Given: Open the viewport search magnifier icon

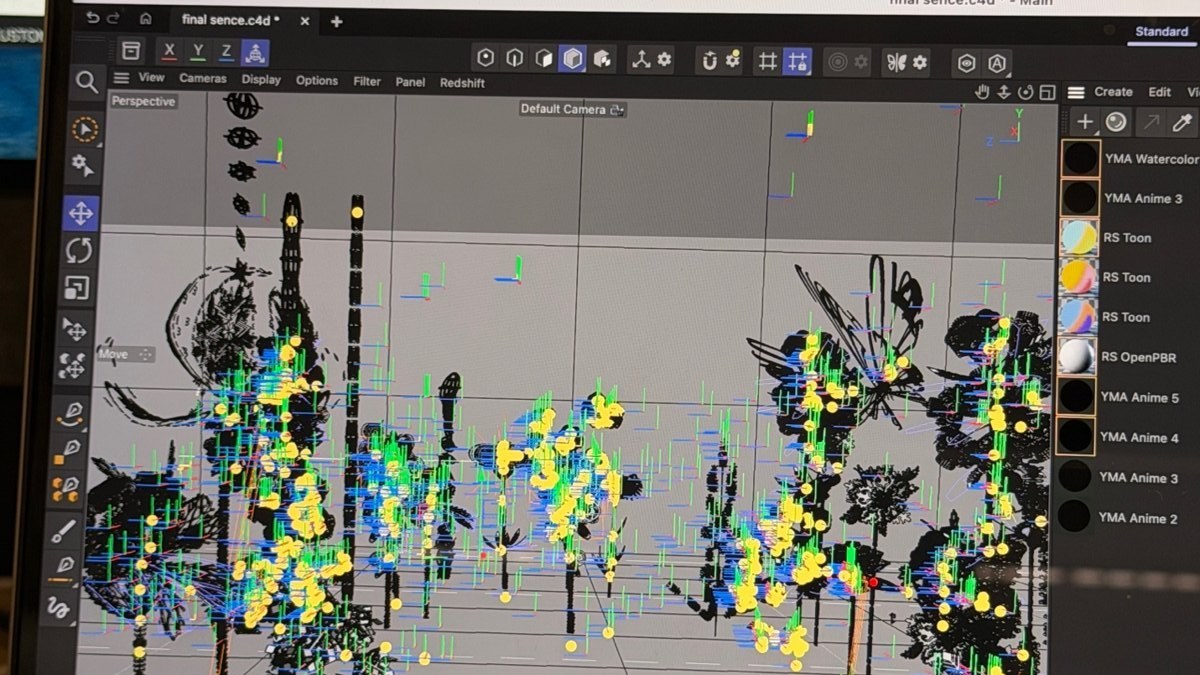Looking at the screenshot, I should click(x=87, y=82).
